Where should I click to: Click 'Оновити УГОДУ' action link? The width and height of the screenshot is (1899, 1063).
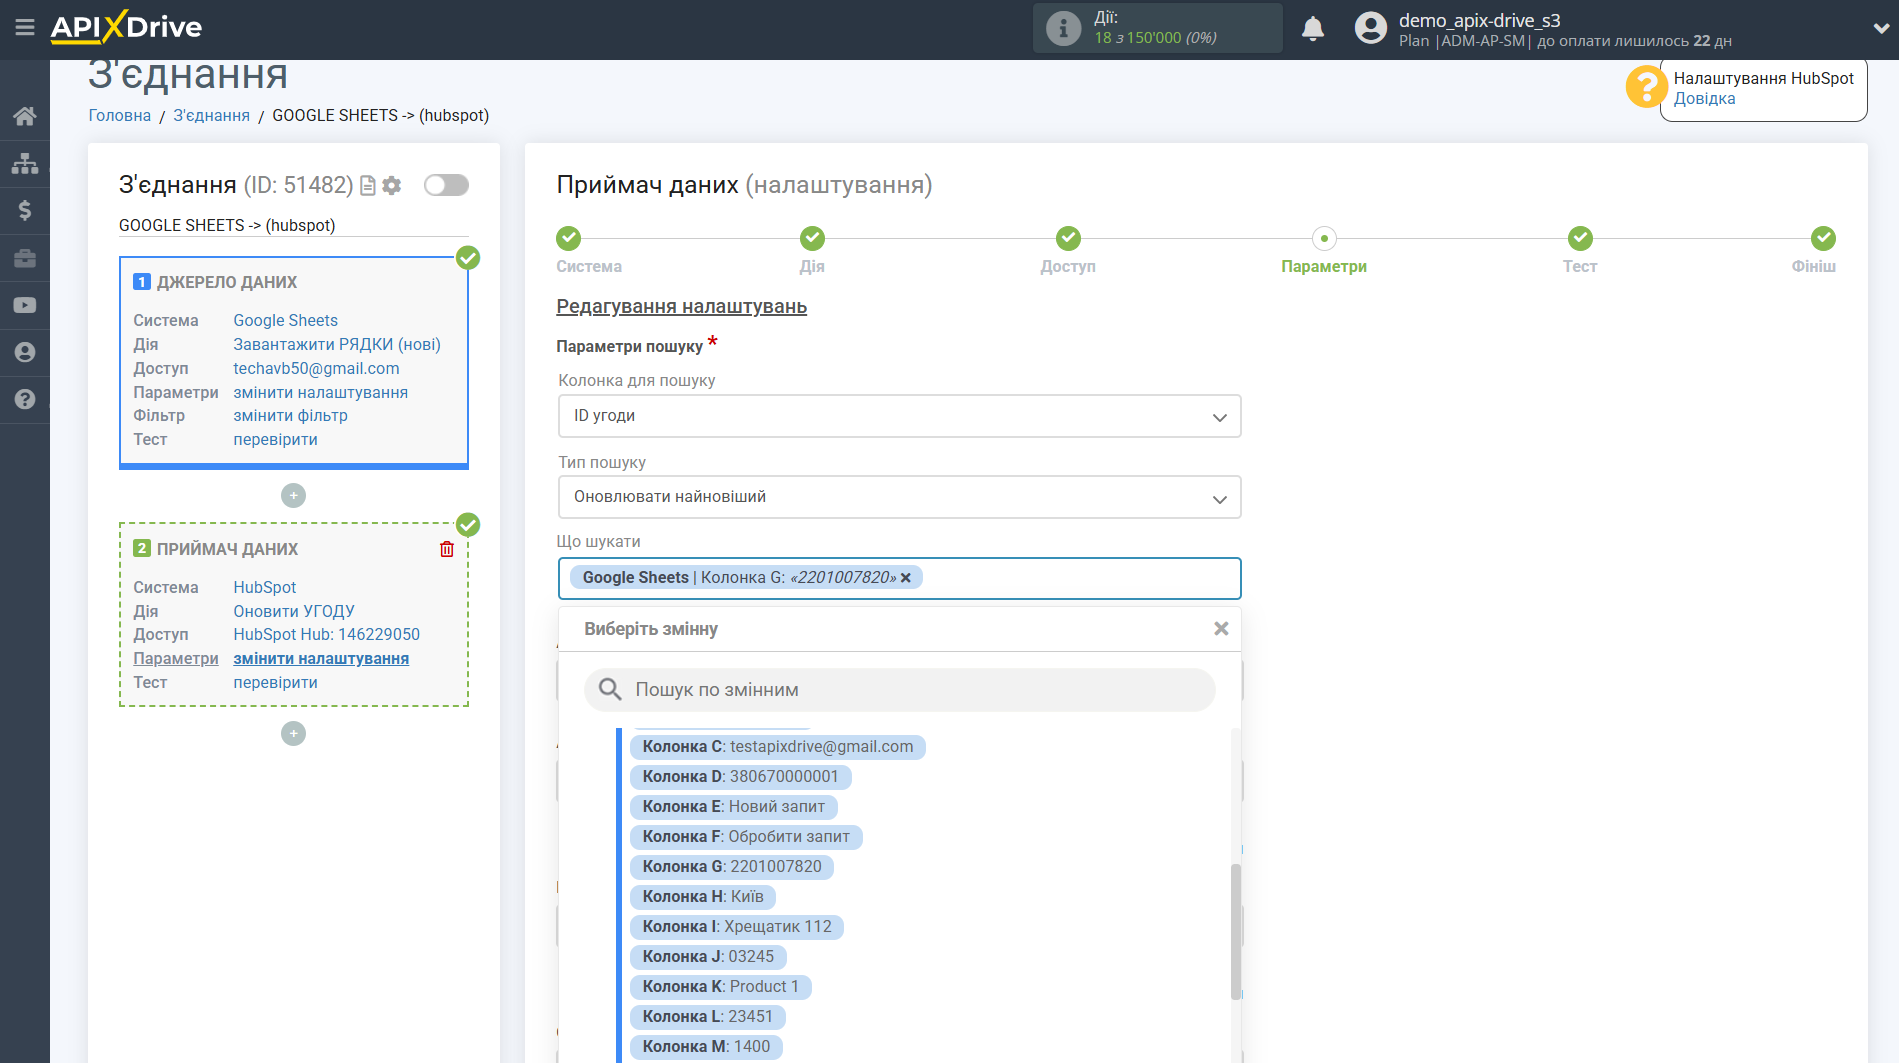click(294, 612)
